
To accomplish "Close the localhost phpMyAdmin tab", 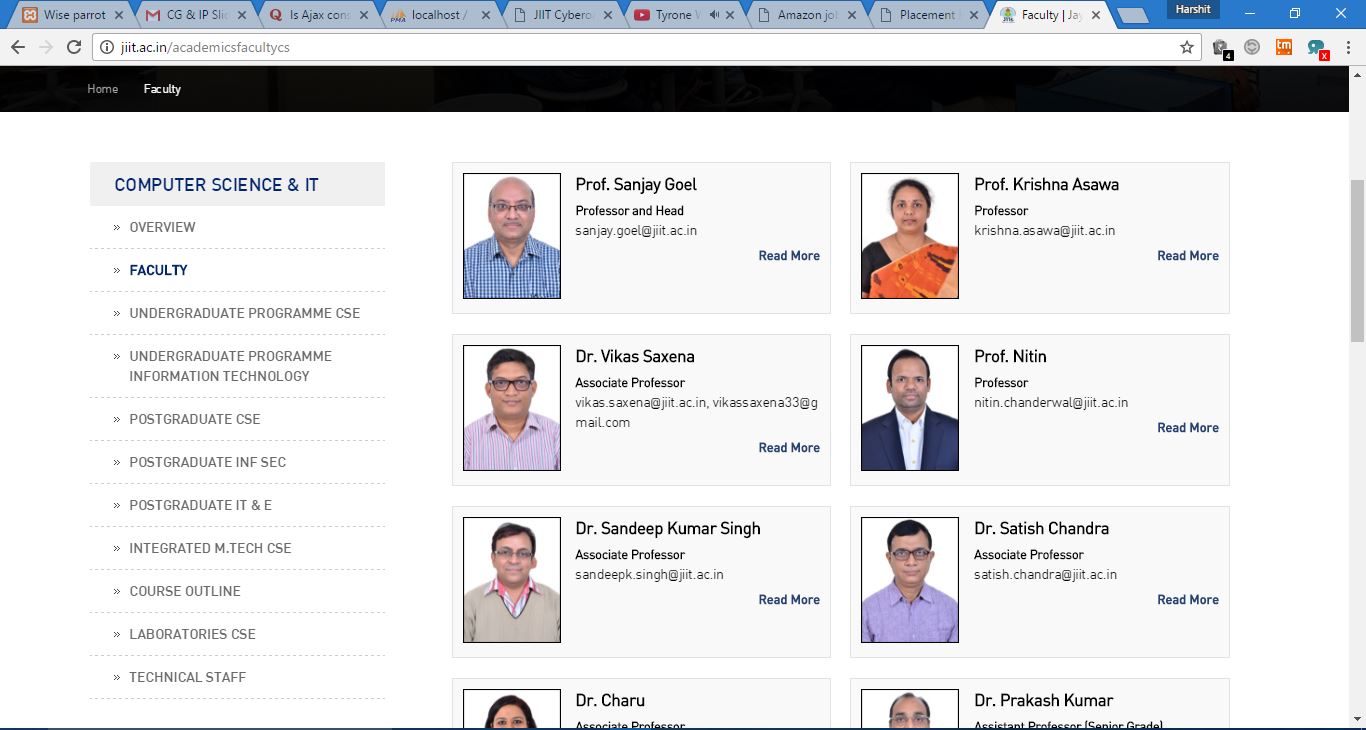I will click(486, 15).
